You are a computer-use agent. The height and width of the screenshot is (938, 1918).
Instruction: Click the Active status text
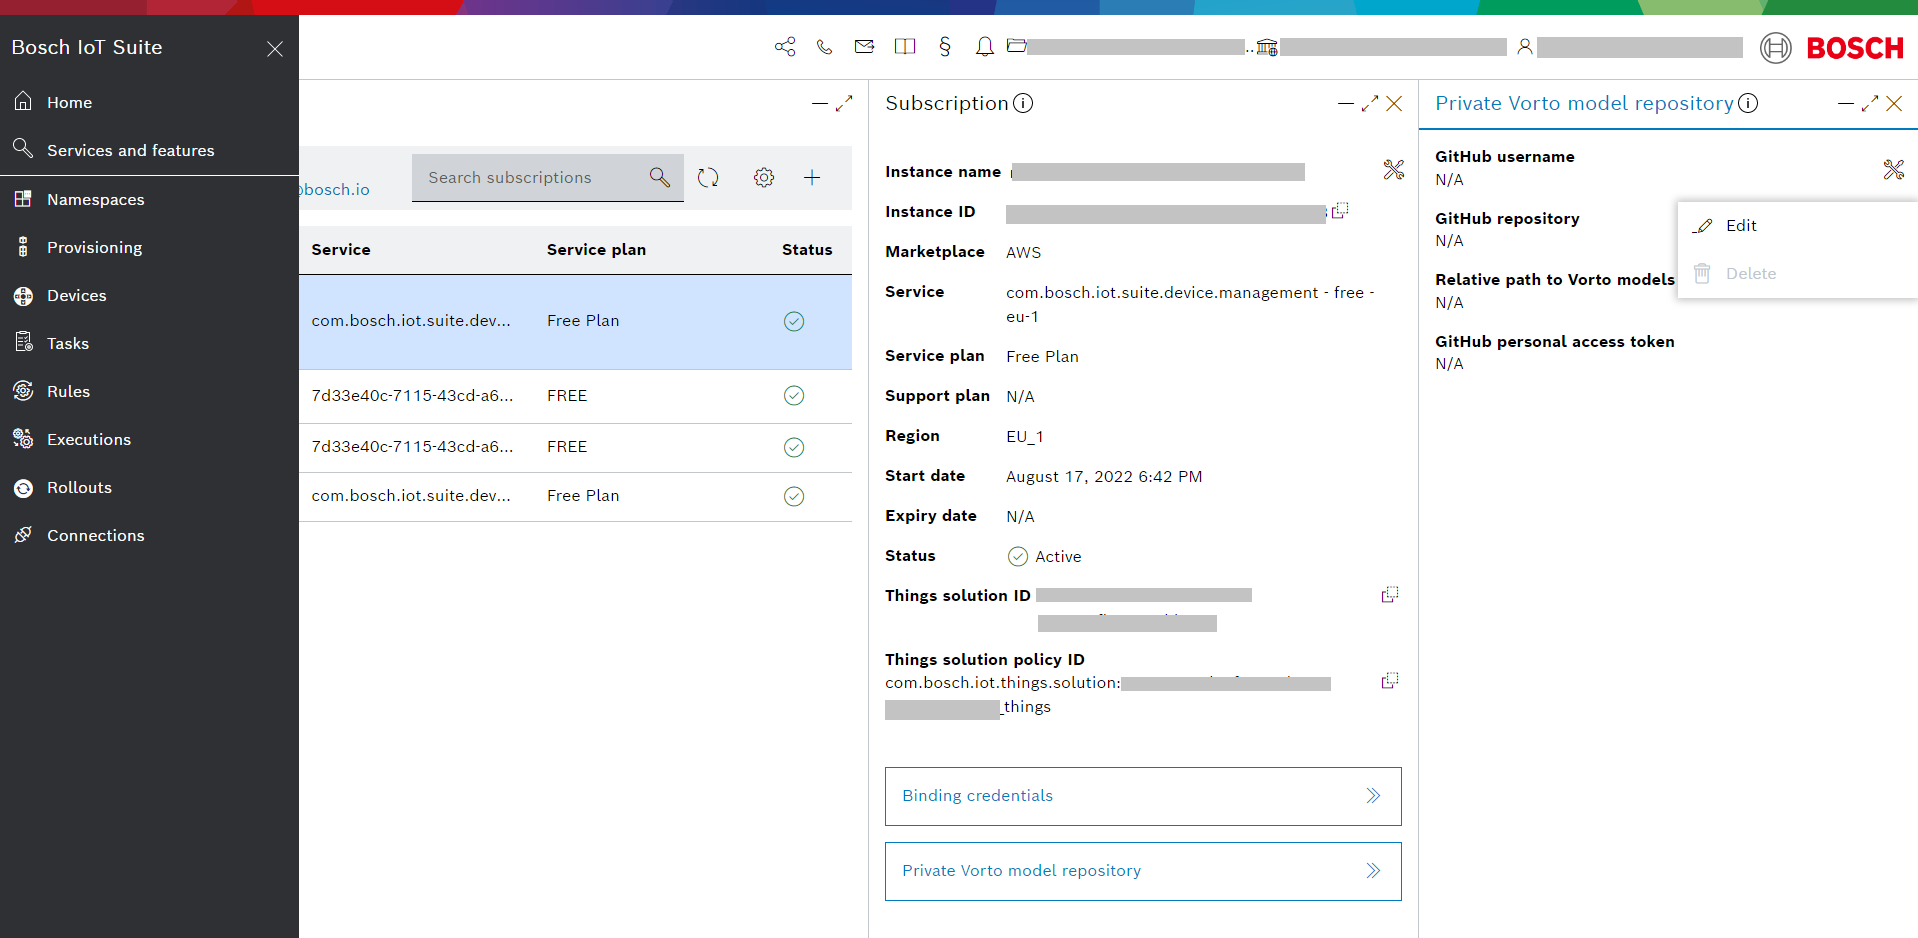(1058, 557)
